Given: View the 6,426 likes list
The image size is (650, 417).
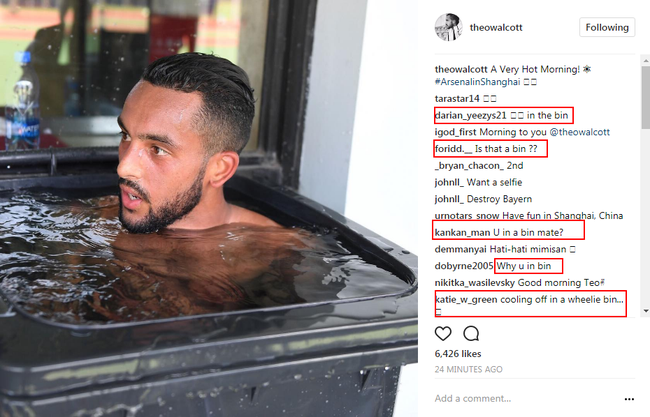Looking at the screenshot, I should tap(458, 354).
